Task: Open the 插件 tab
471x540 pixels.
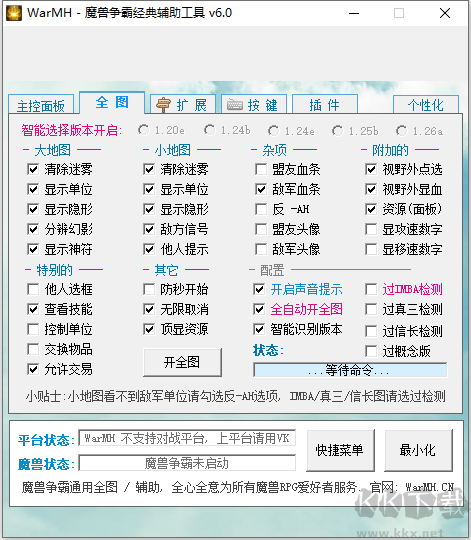Action: pos(325,105)
